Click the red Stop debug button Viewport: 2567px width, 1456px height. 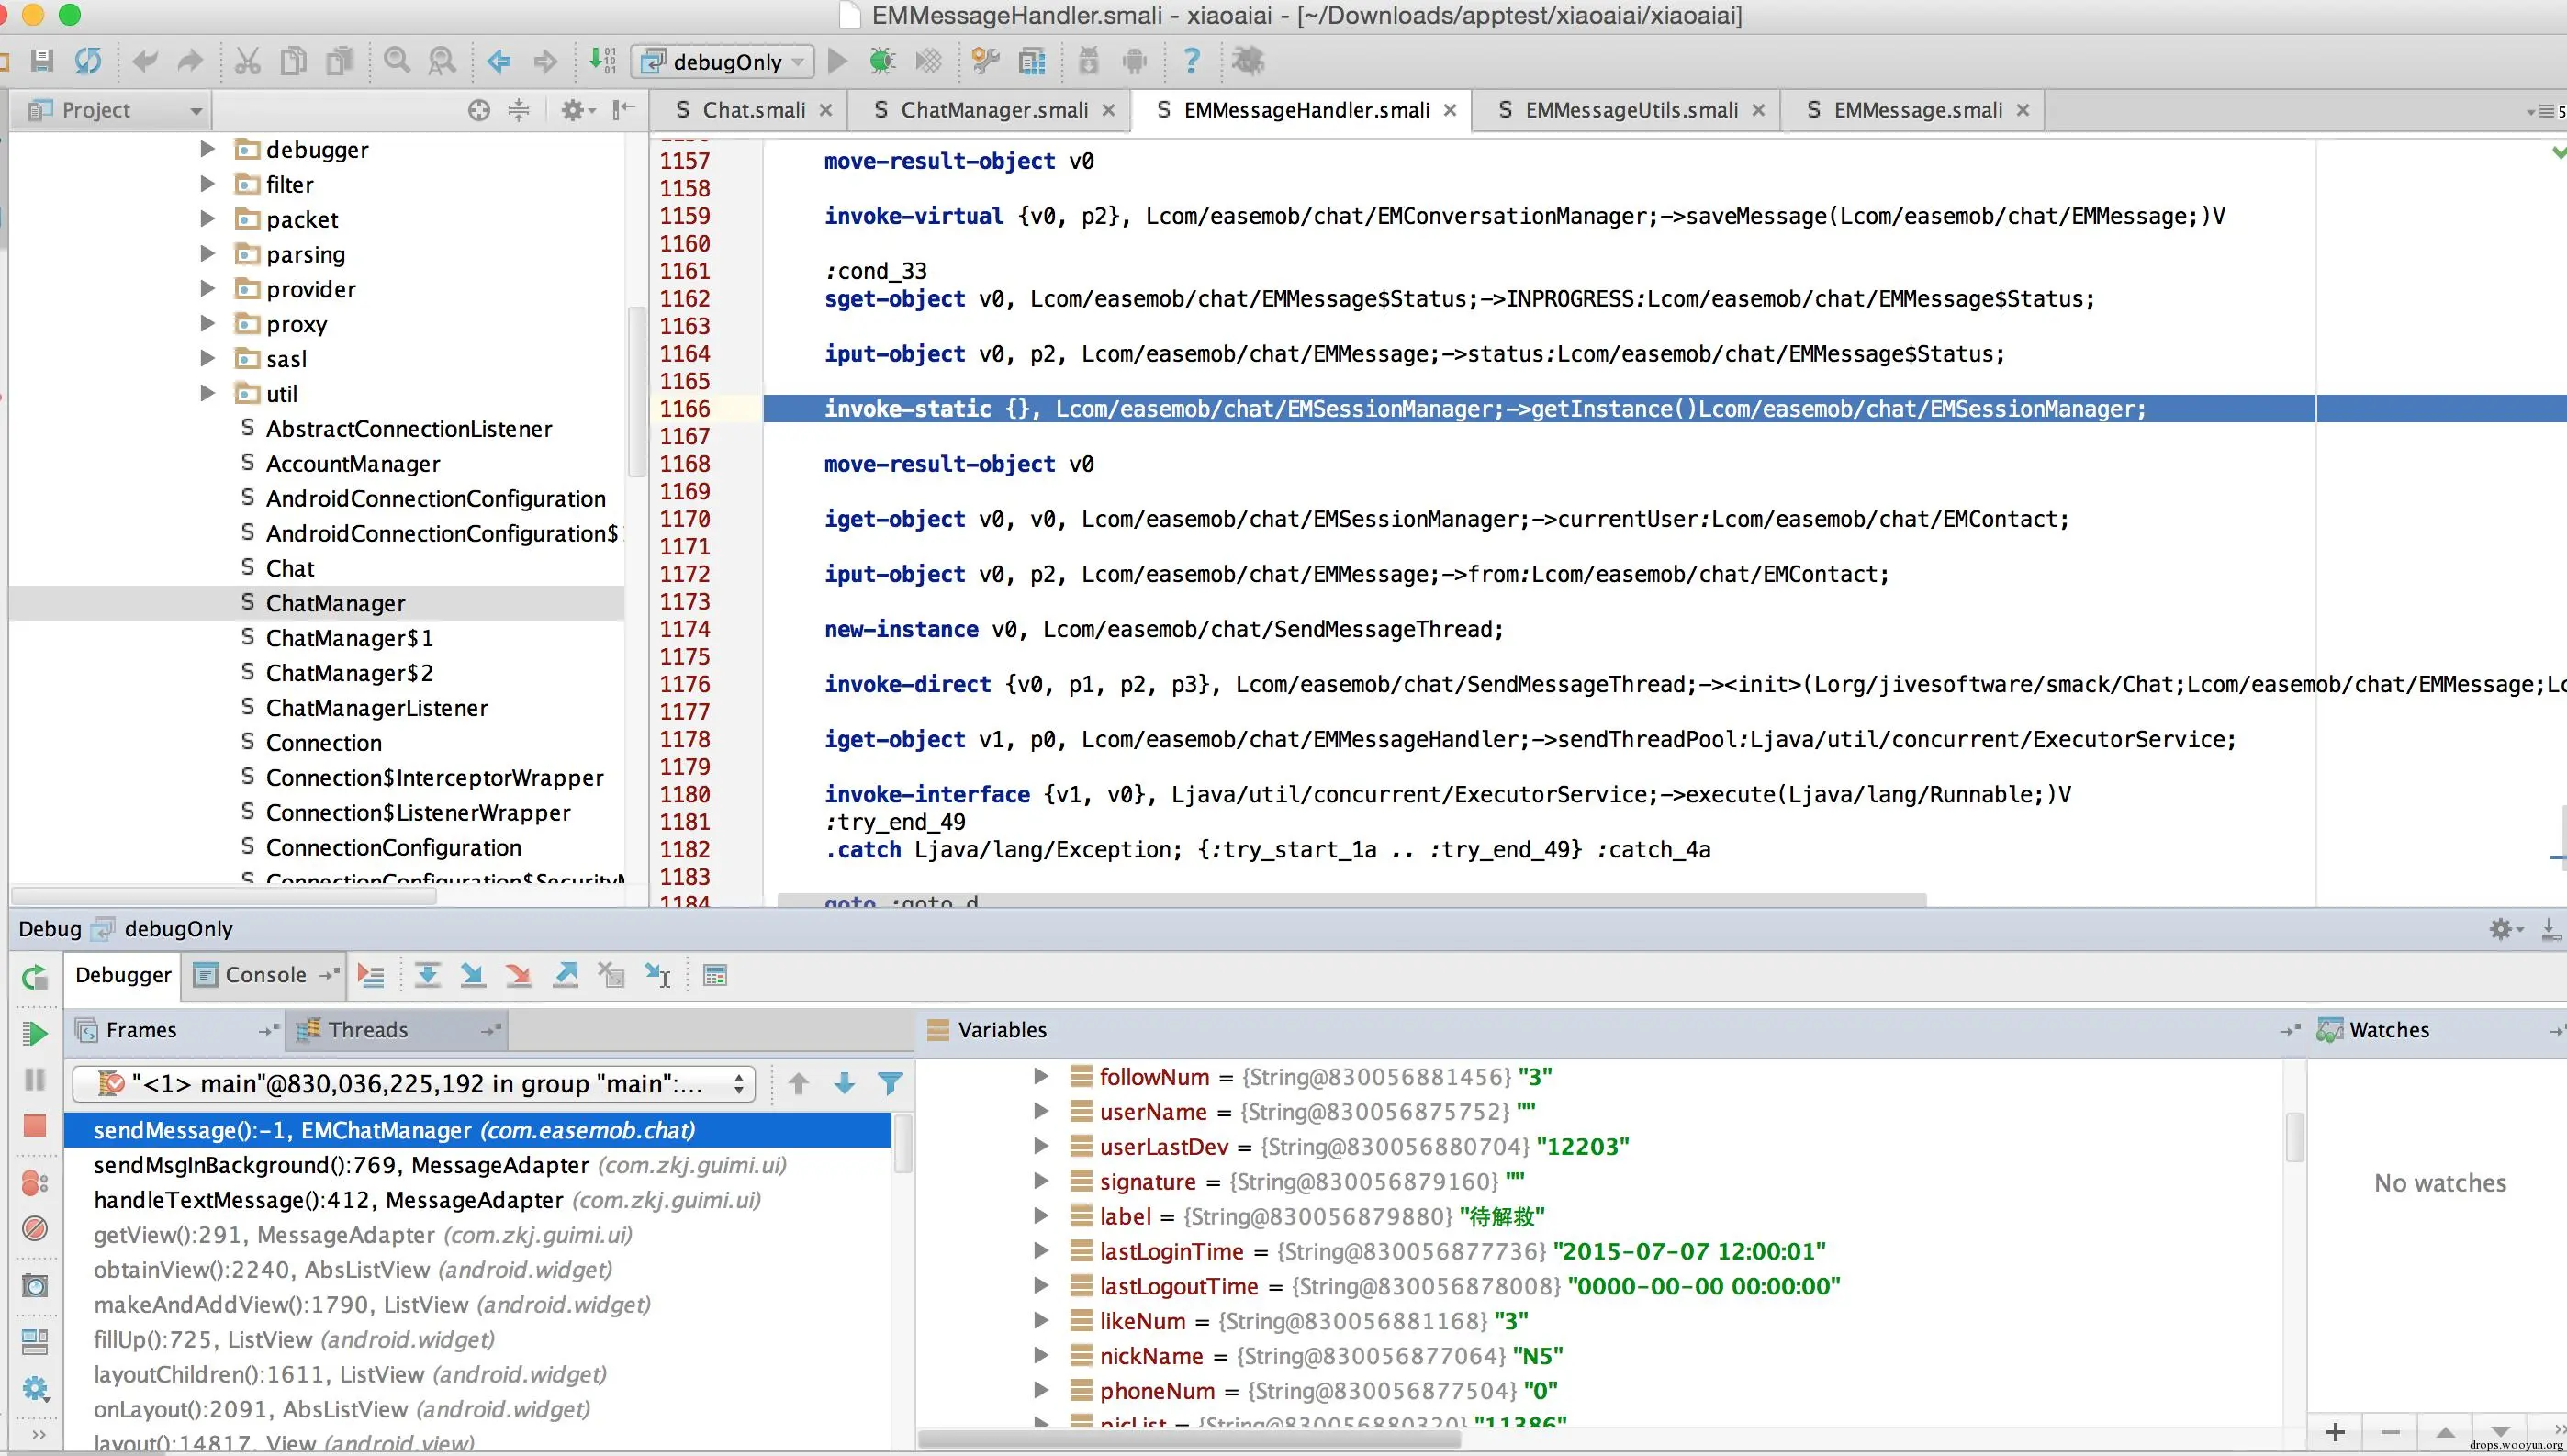click(x=35, y=1126)
